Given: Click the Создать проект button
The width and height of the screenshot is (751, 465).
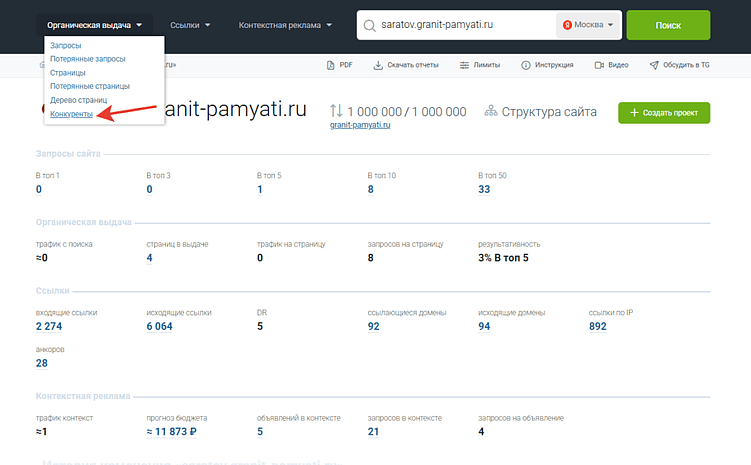Looking at the screenshot, I should (664, 113).
